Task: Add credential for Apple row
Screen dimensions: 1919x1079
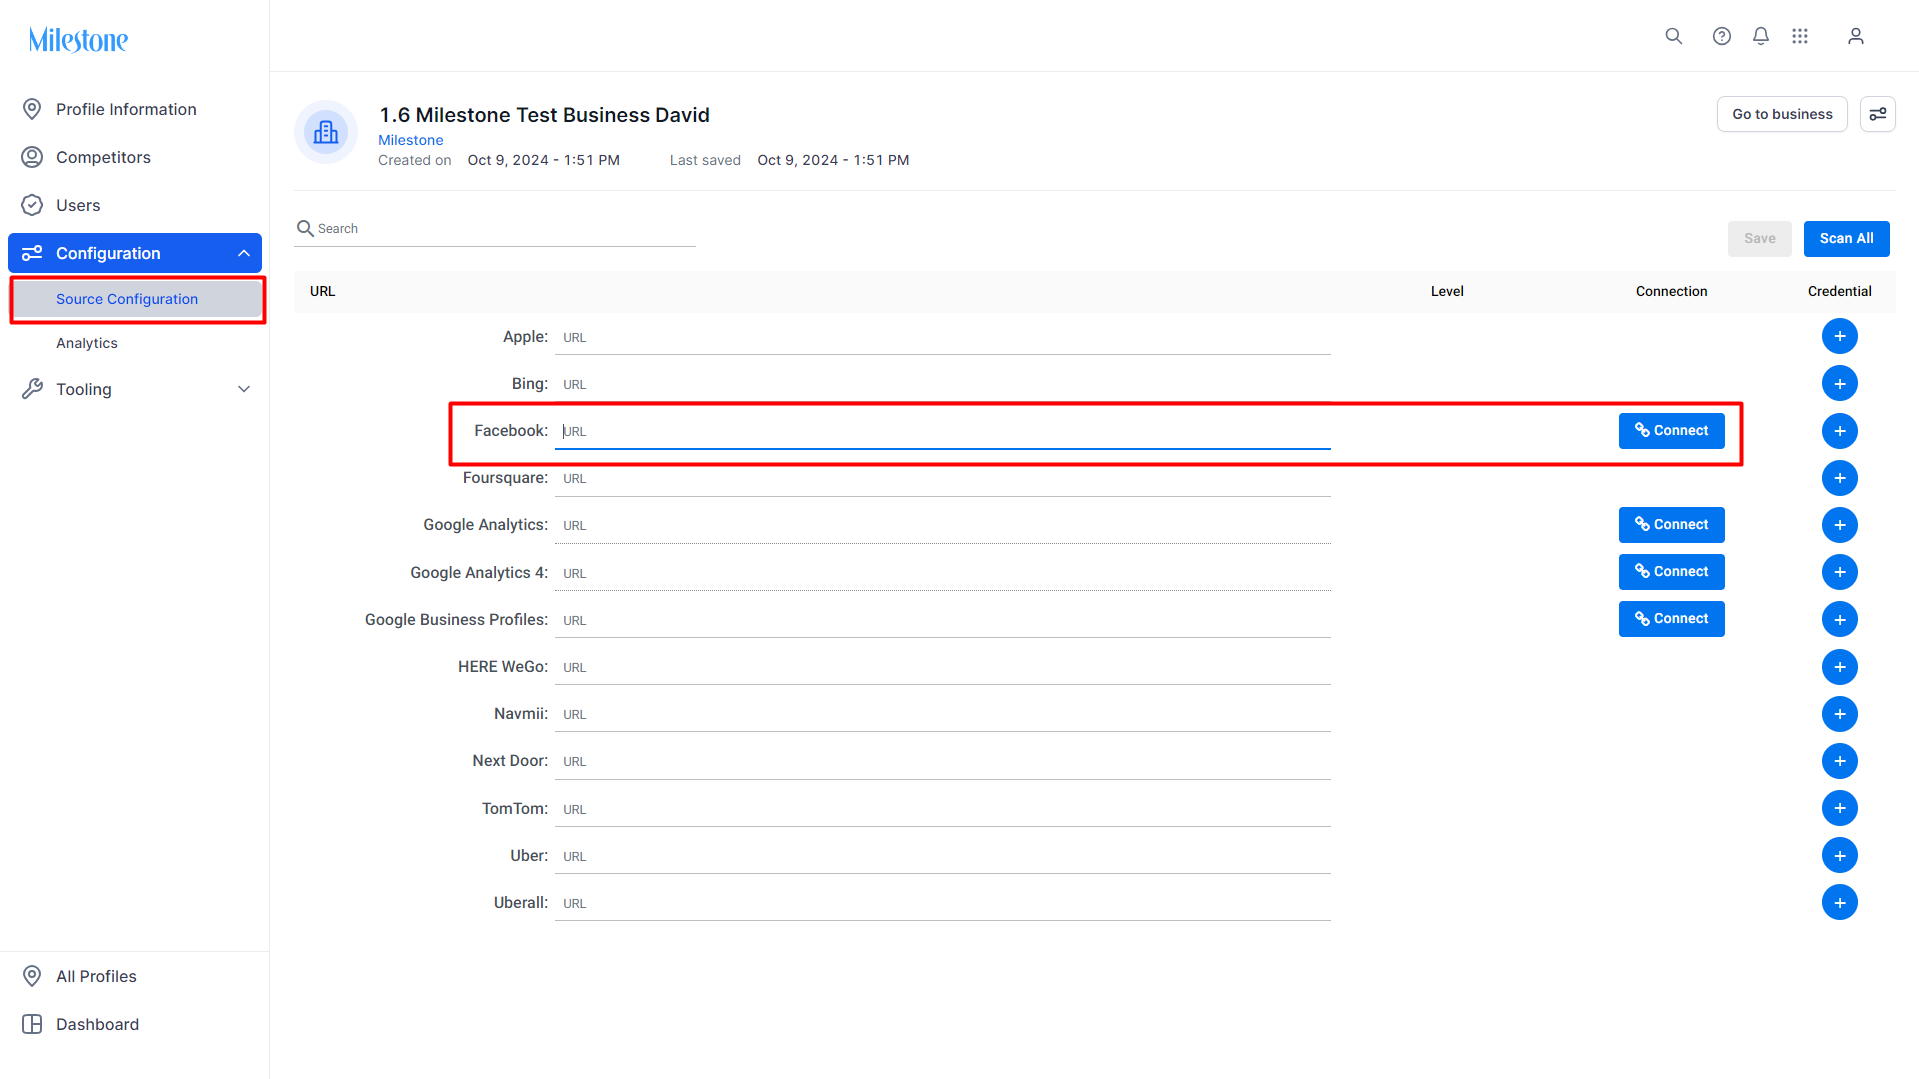Action: click(1839, 336)
